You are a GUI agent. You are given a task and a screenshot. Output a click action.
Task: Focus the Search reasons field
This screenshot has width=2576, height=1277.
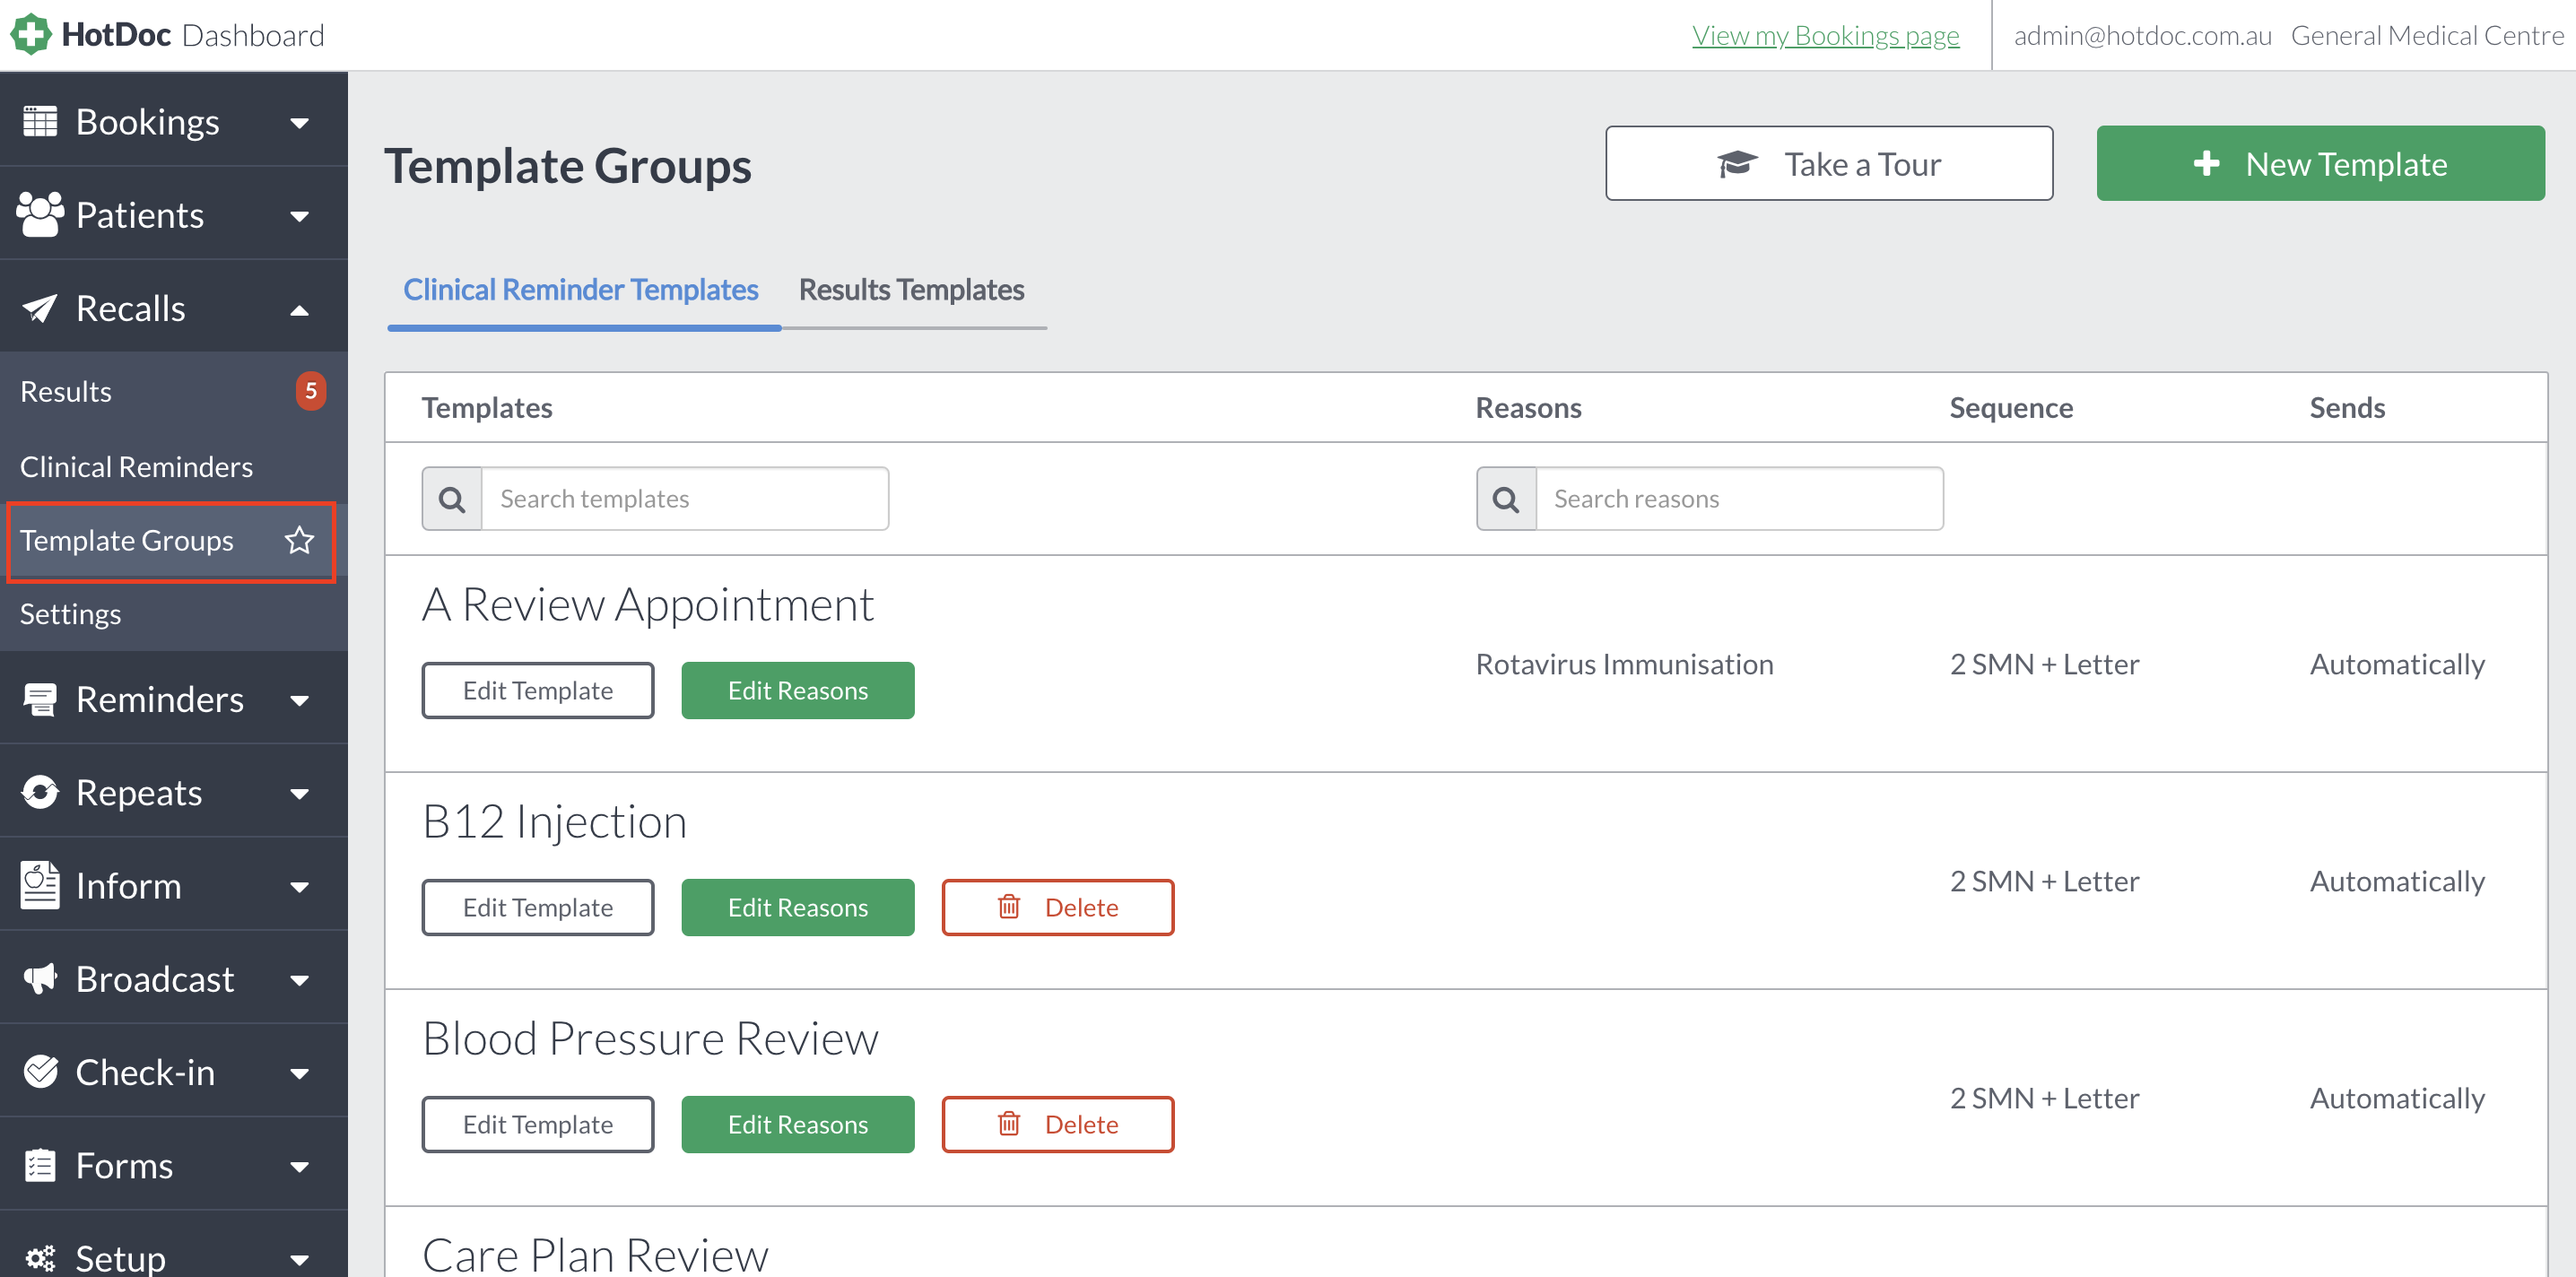click(1739, 499)
